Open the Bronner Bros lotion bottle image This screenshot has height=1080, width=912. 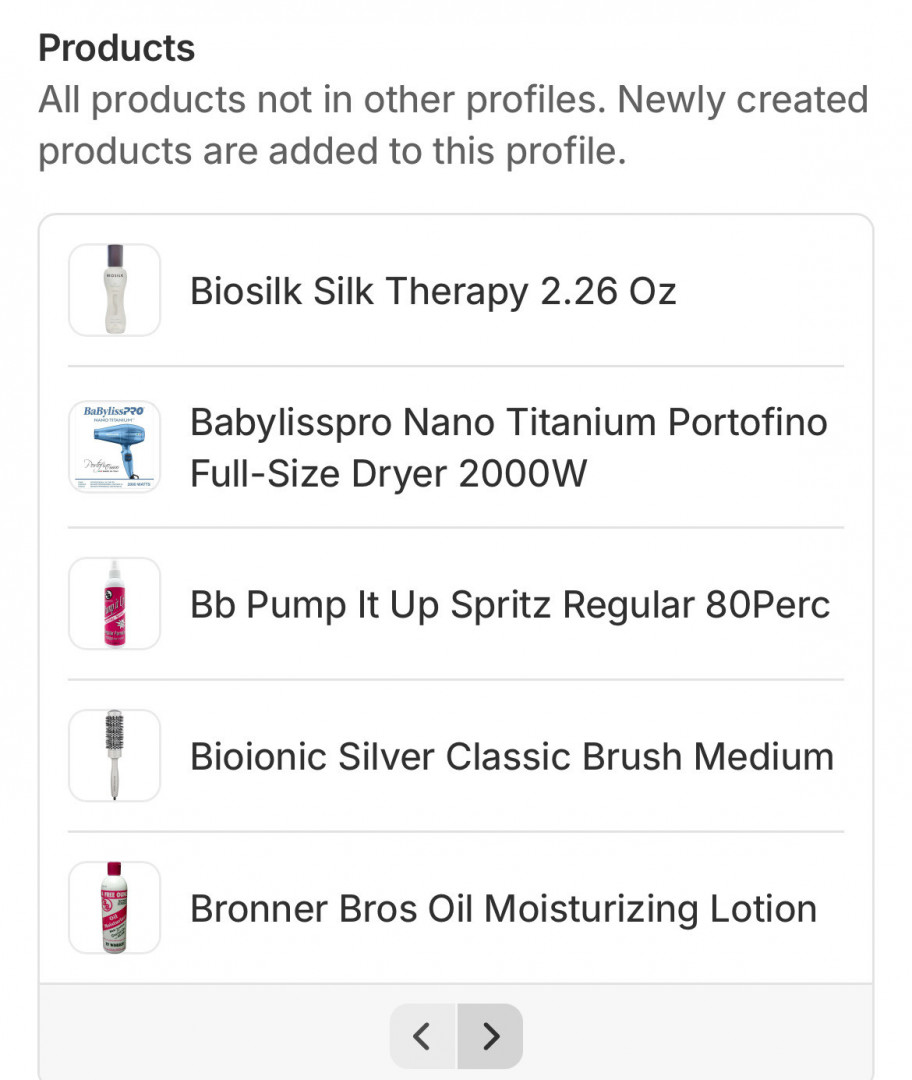click(x=114, y=908)
